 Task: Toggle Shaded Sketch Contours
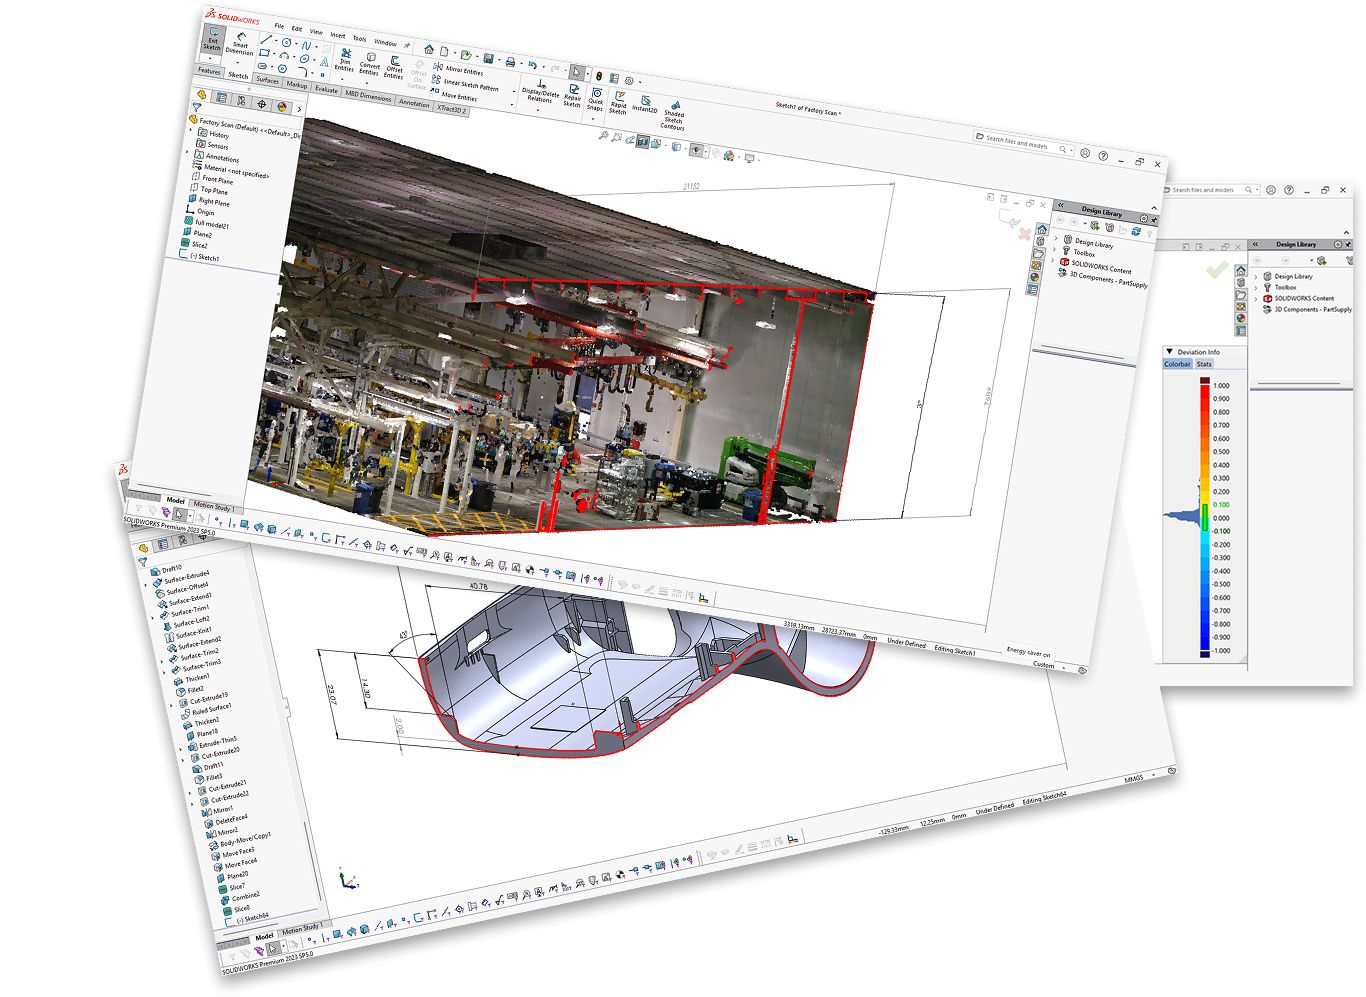click(x=674, y=115)
